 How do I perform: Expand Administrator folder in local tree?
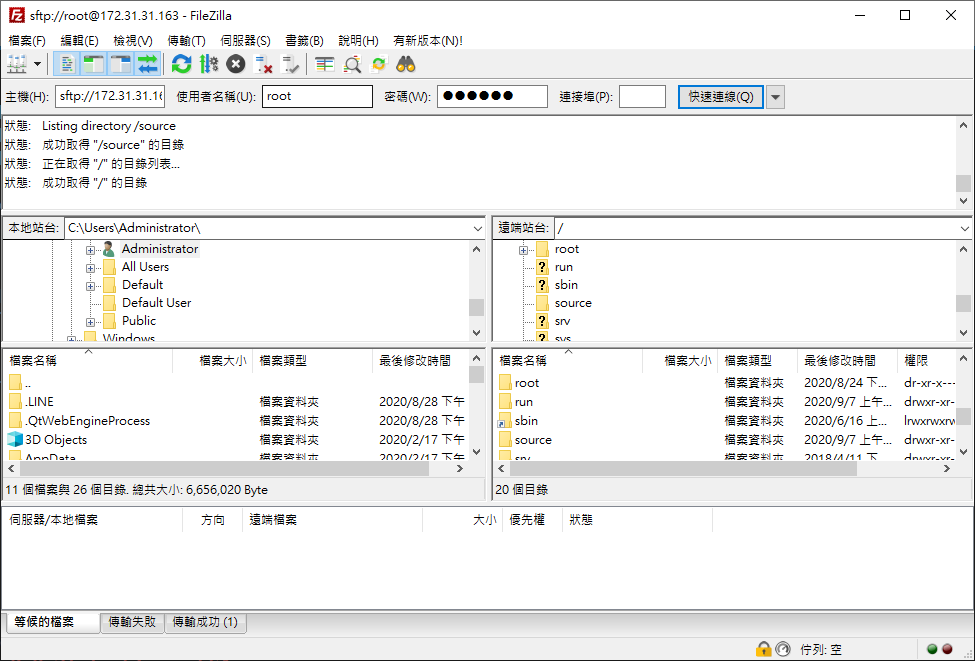pyautogui.click(x=90, y=250)
